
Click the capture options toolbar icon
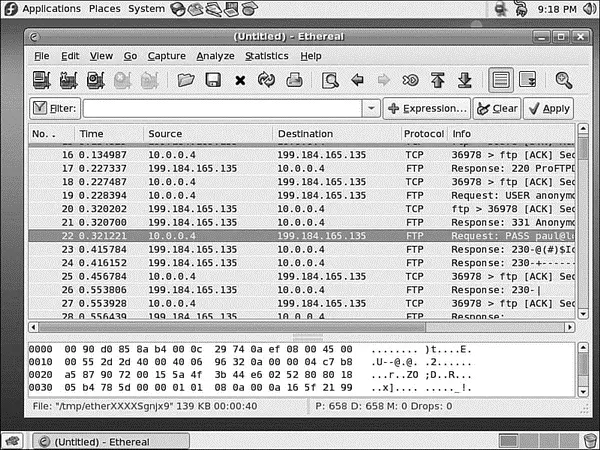tap(68, 80)
